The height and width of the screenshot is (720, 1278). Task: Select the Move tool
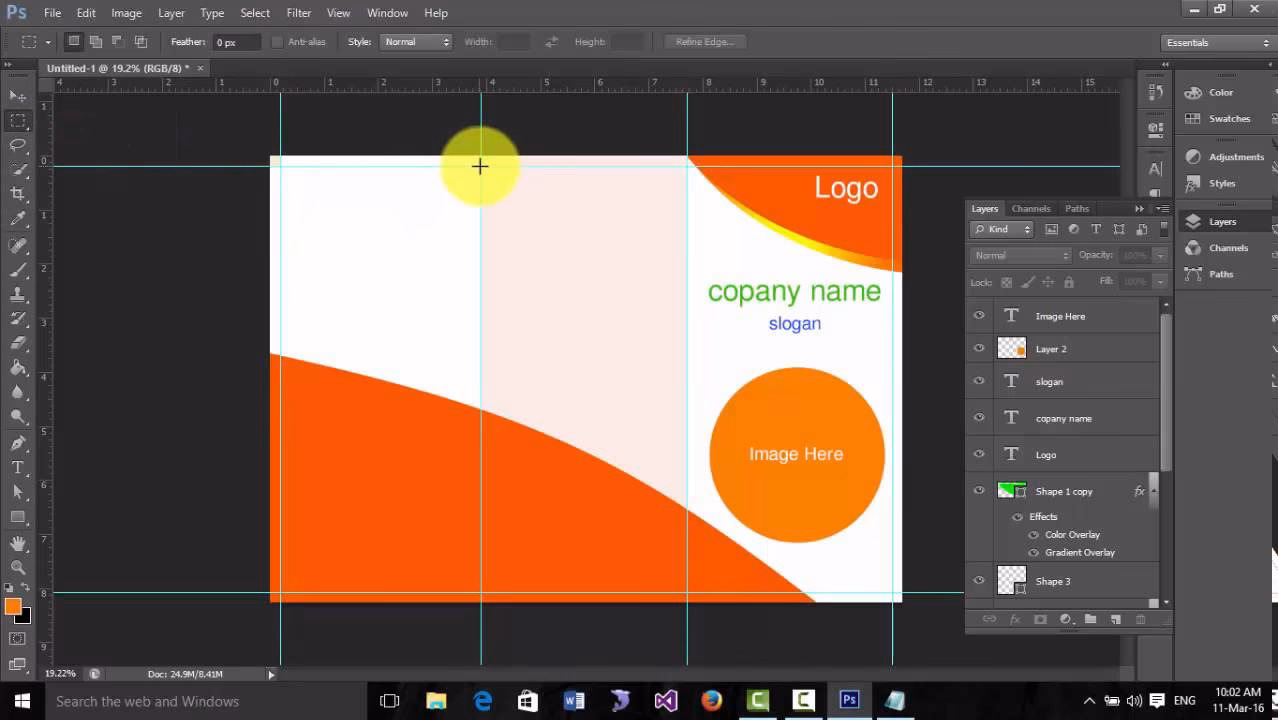click(17, 96)
